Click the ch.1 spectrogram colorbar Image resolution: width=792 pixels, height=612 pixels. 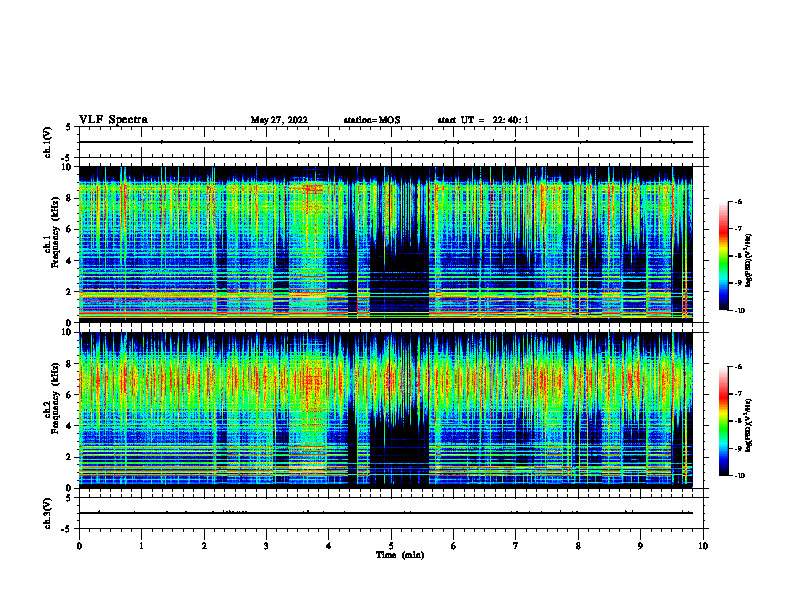tap(723, 256)
